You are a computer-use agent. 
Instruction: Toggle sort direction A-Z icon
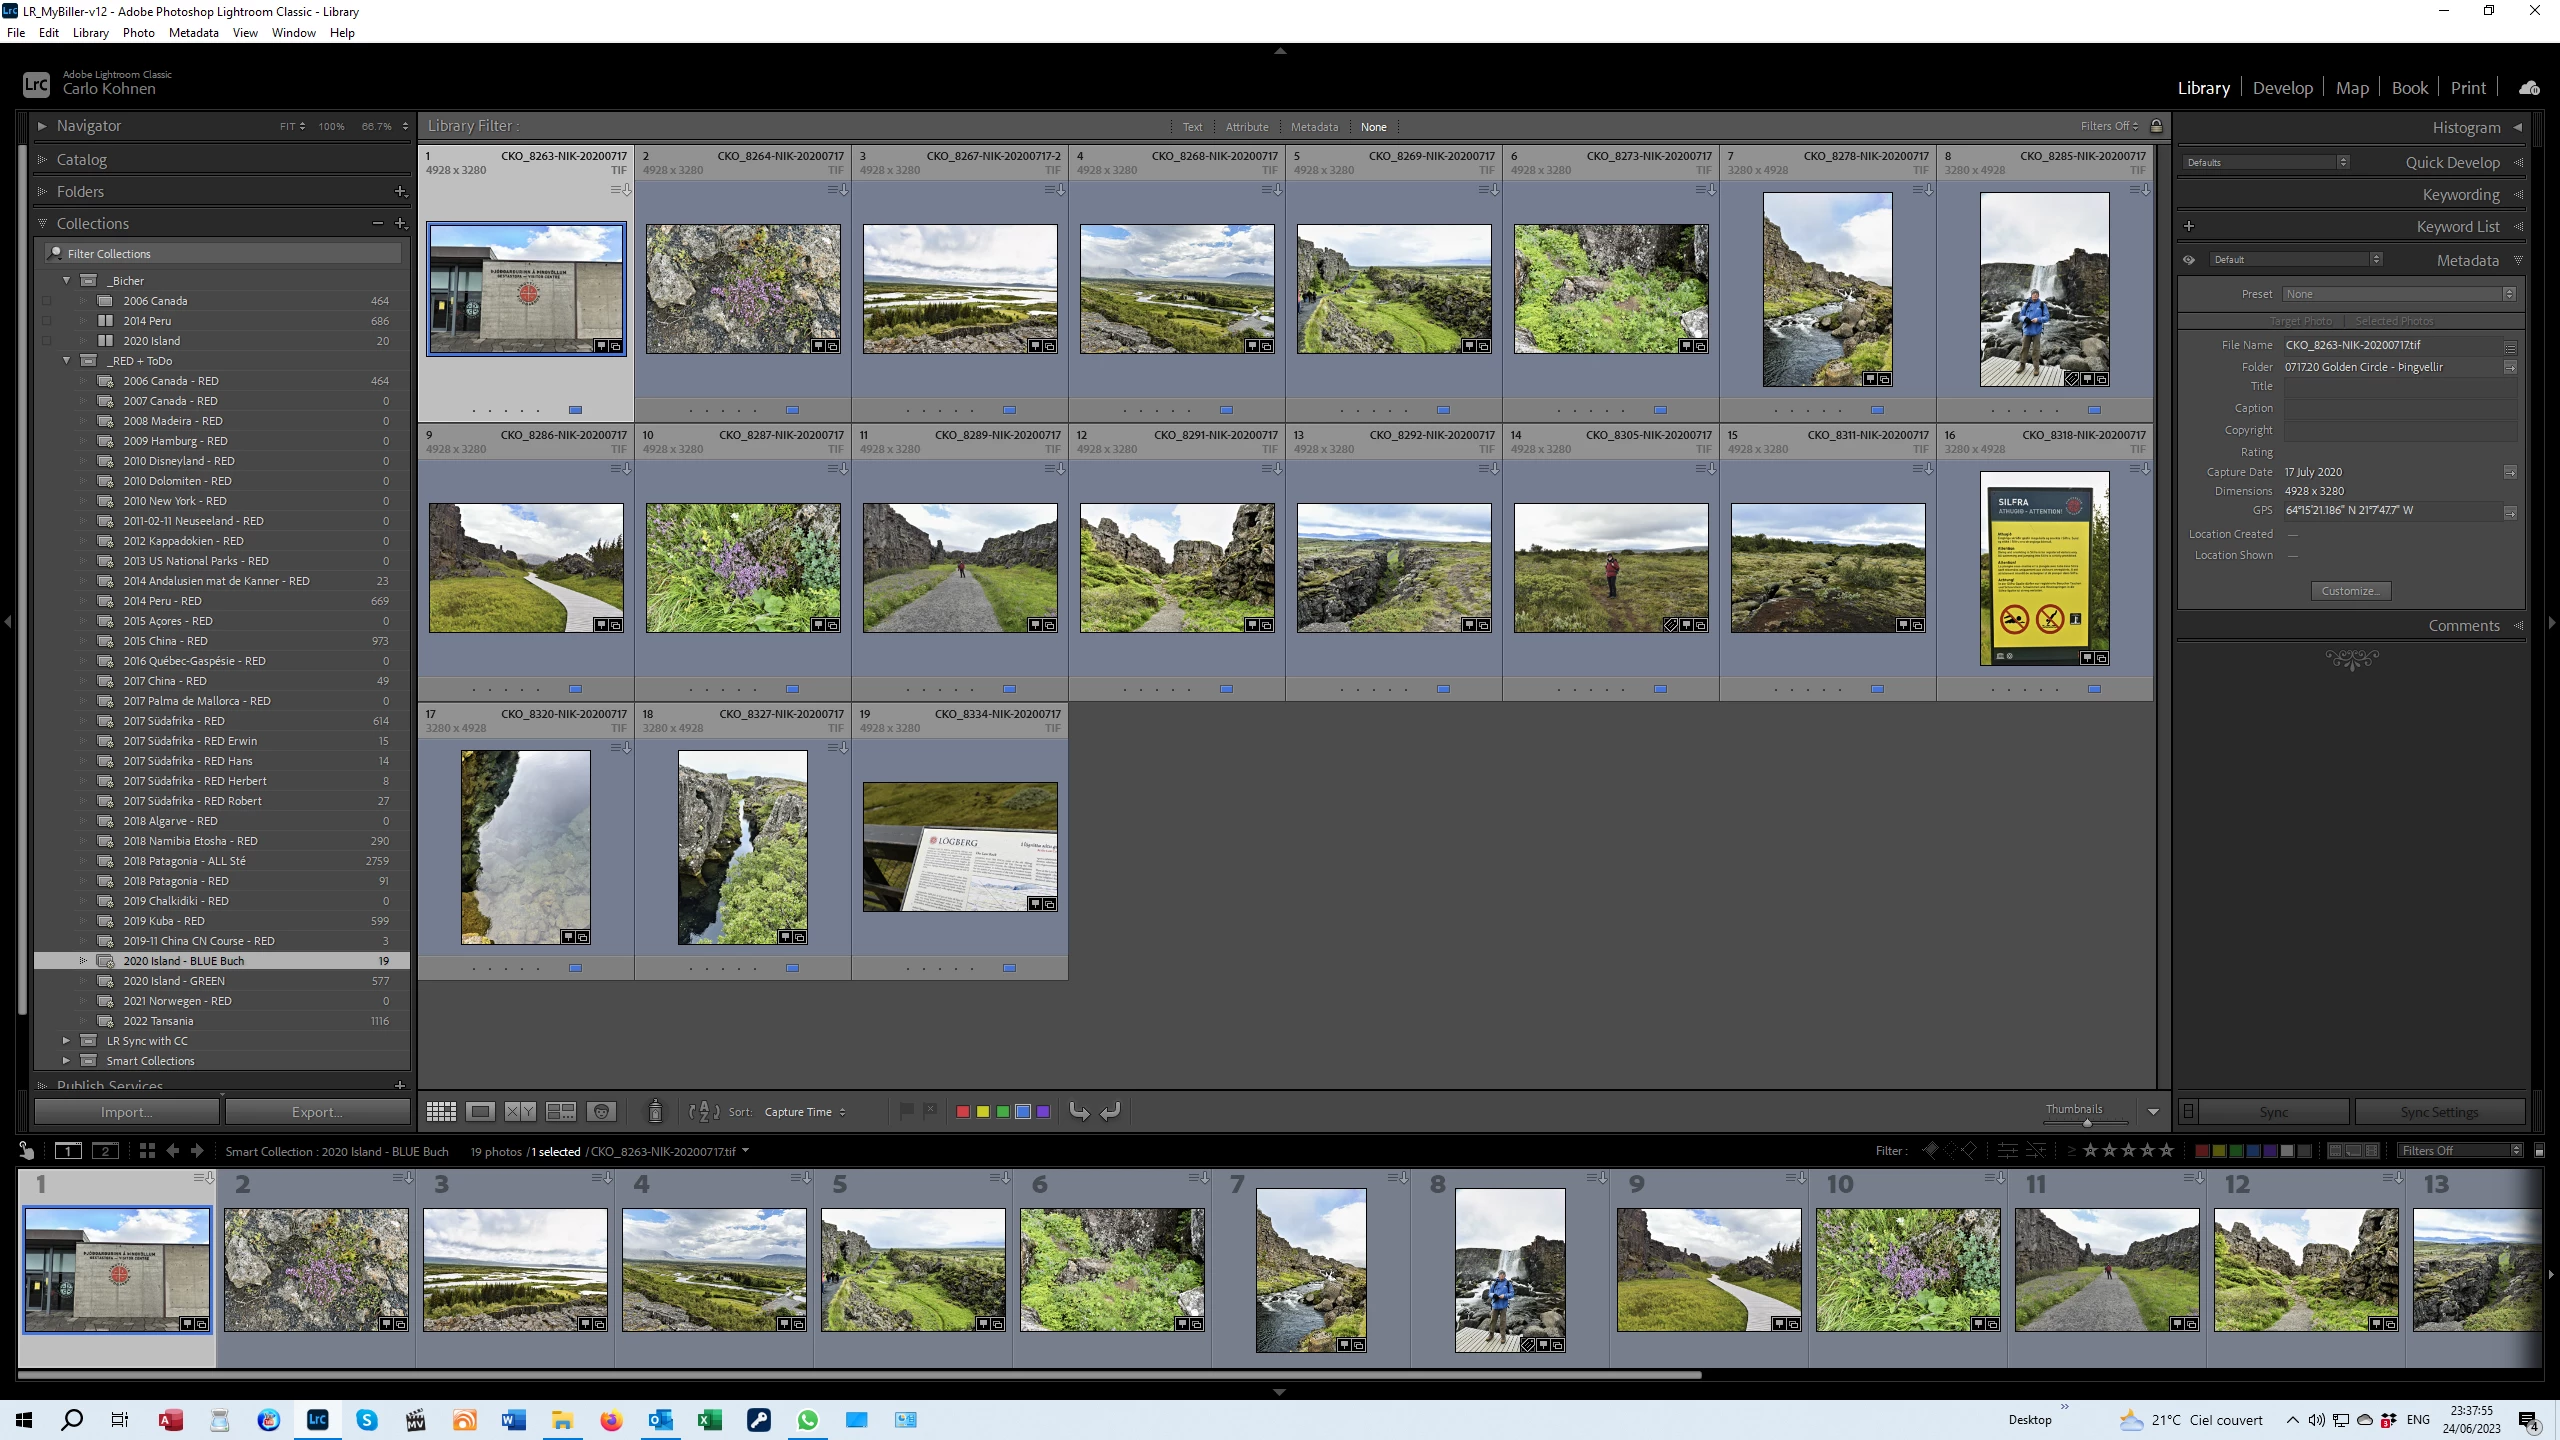point(704,1112)
